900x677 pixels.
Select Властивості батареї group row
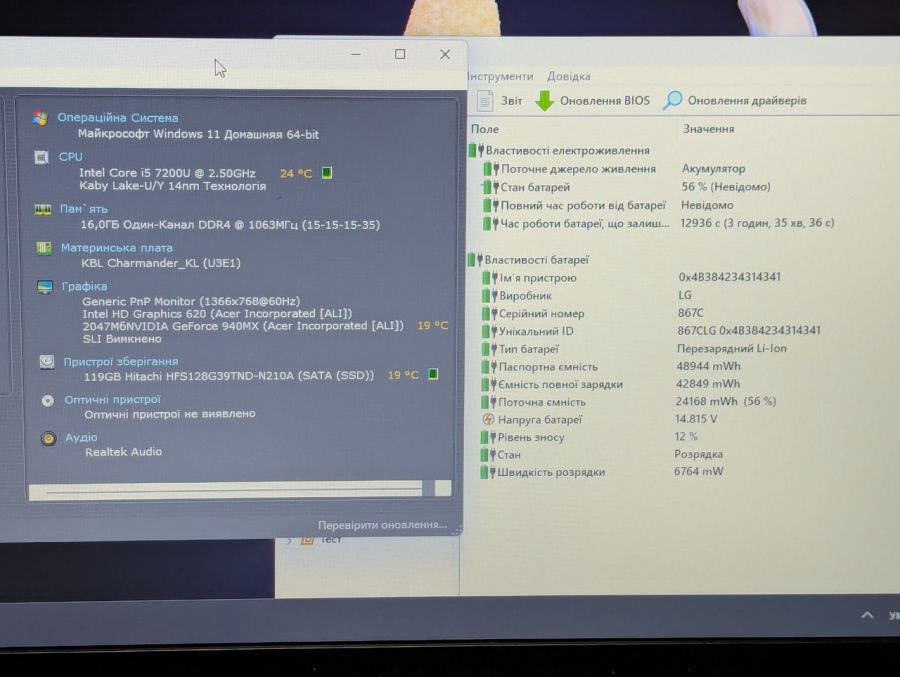point(529,260)
